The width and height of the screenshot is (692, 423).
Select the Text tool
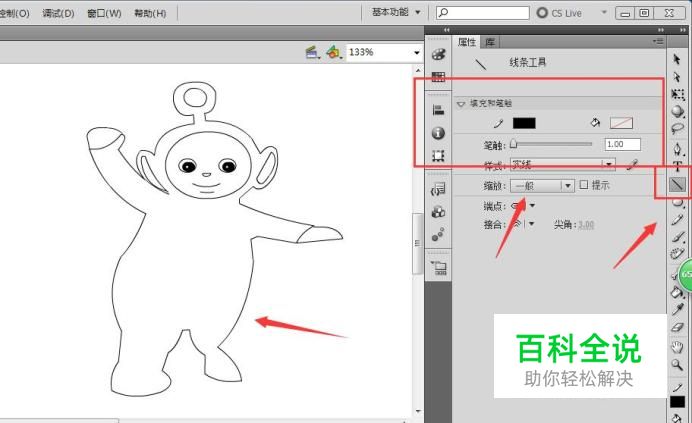[x=677, y=166]
